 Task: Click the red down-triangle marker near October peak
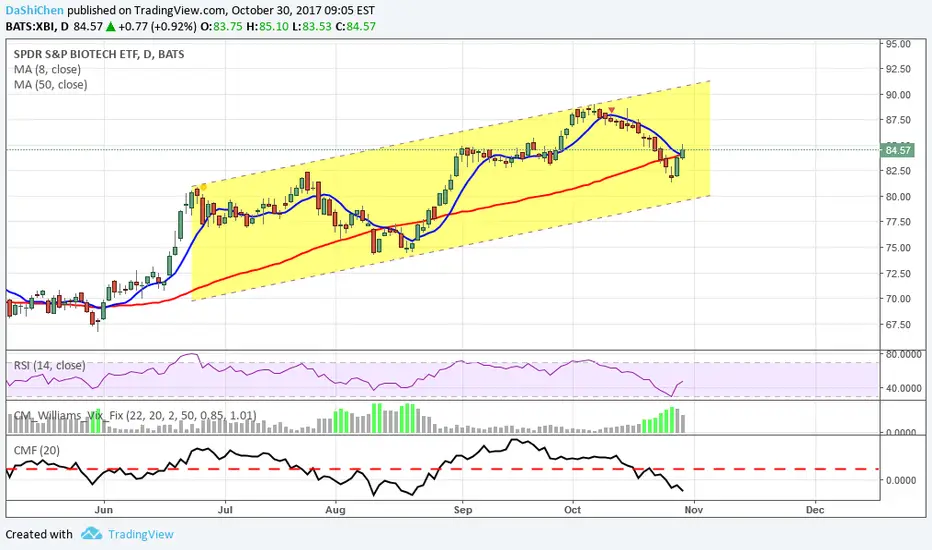[x=611, y=110]
